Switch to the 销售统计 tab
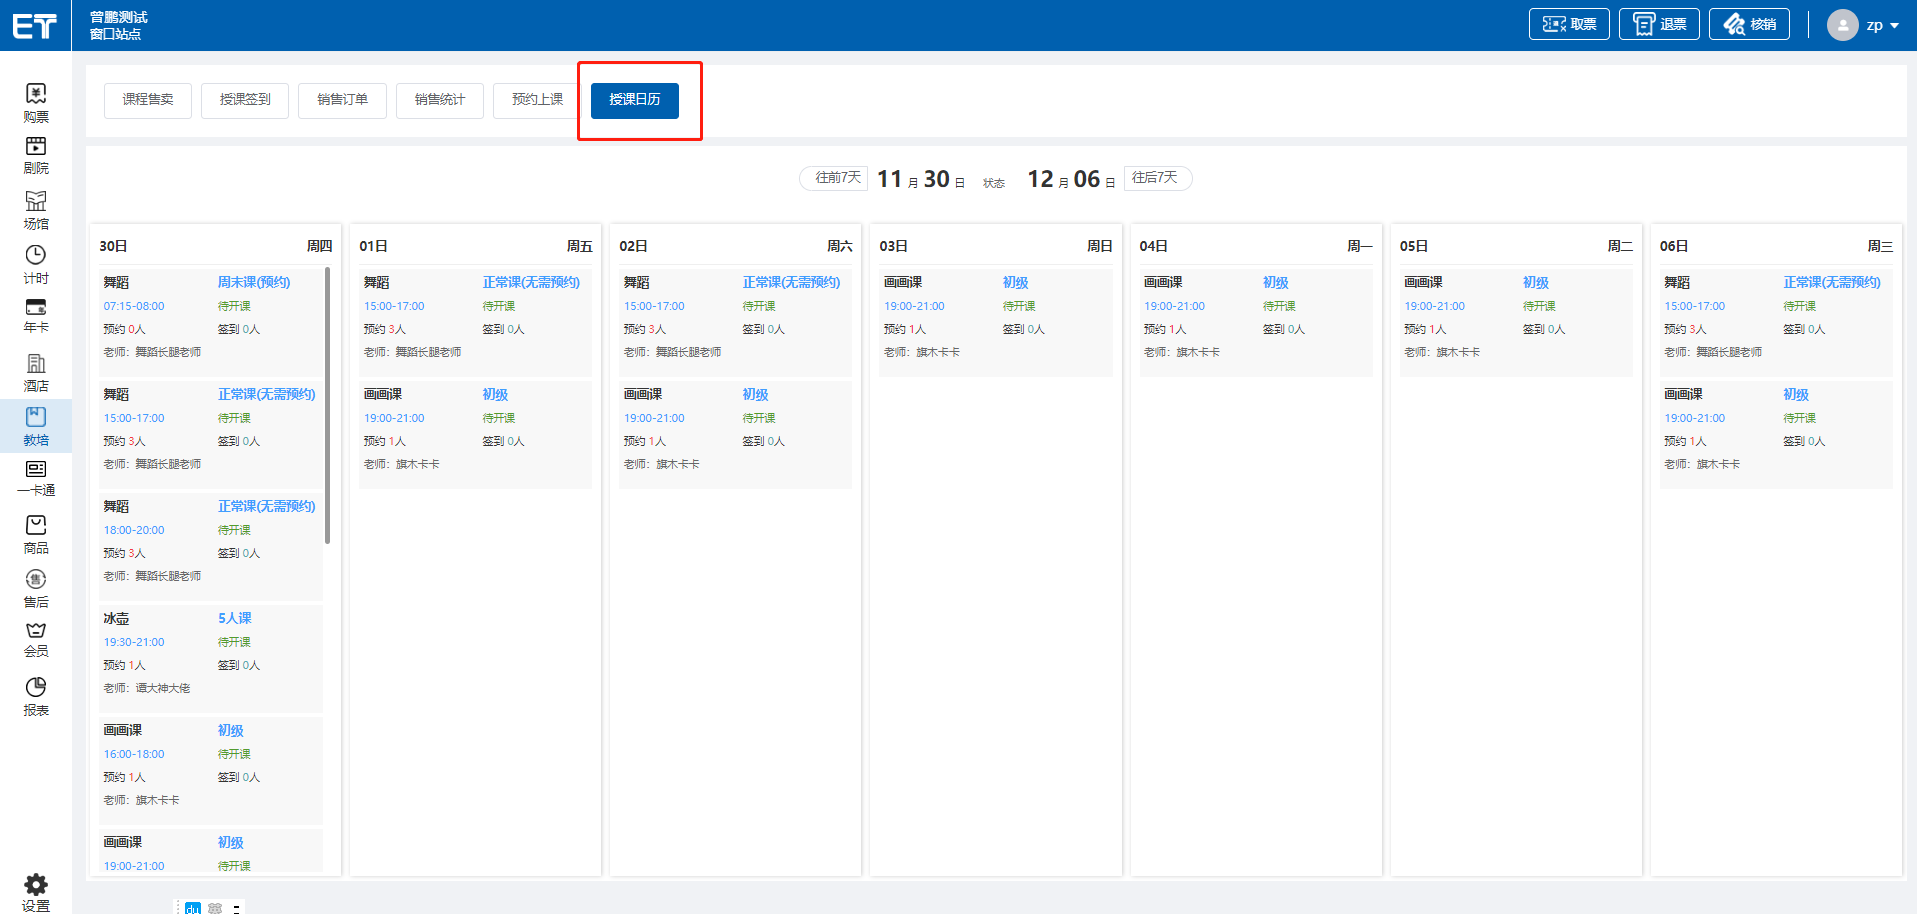The width and height of the screenshot is (1917, 914). click(x=440, y=100)
